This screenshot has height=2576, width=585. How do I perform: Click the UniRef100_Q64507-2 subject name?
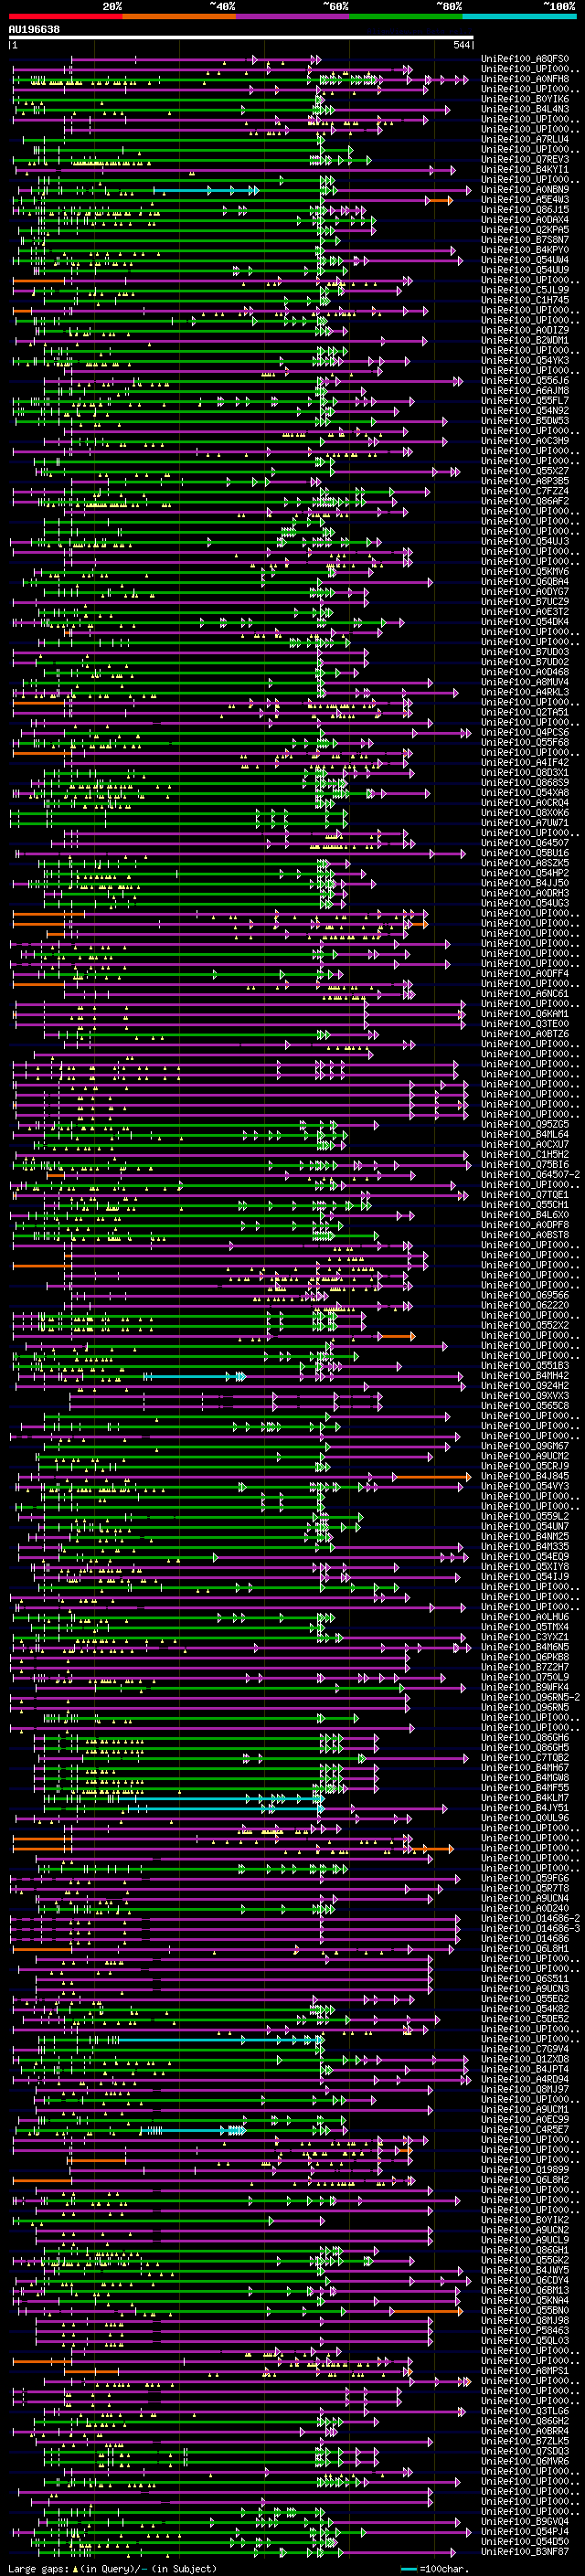point(530,1174)
